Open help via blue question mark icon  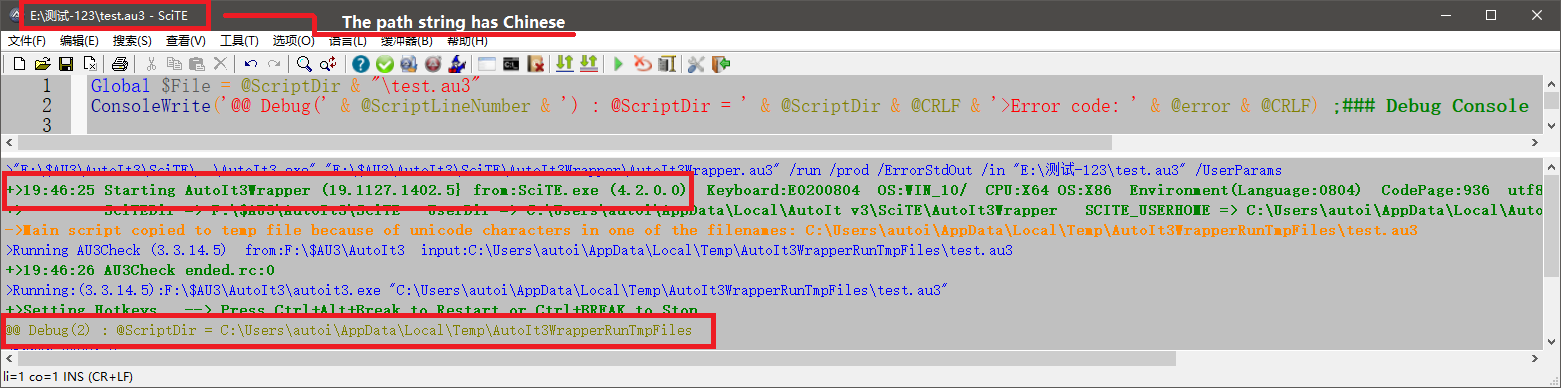click(361, 64)
